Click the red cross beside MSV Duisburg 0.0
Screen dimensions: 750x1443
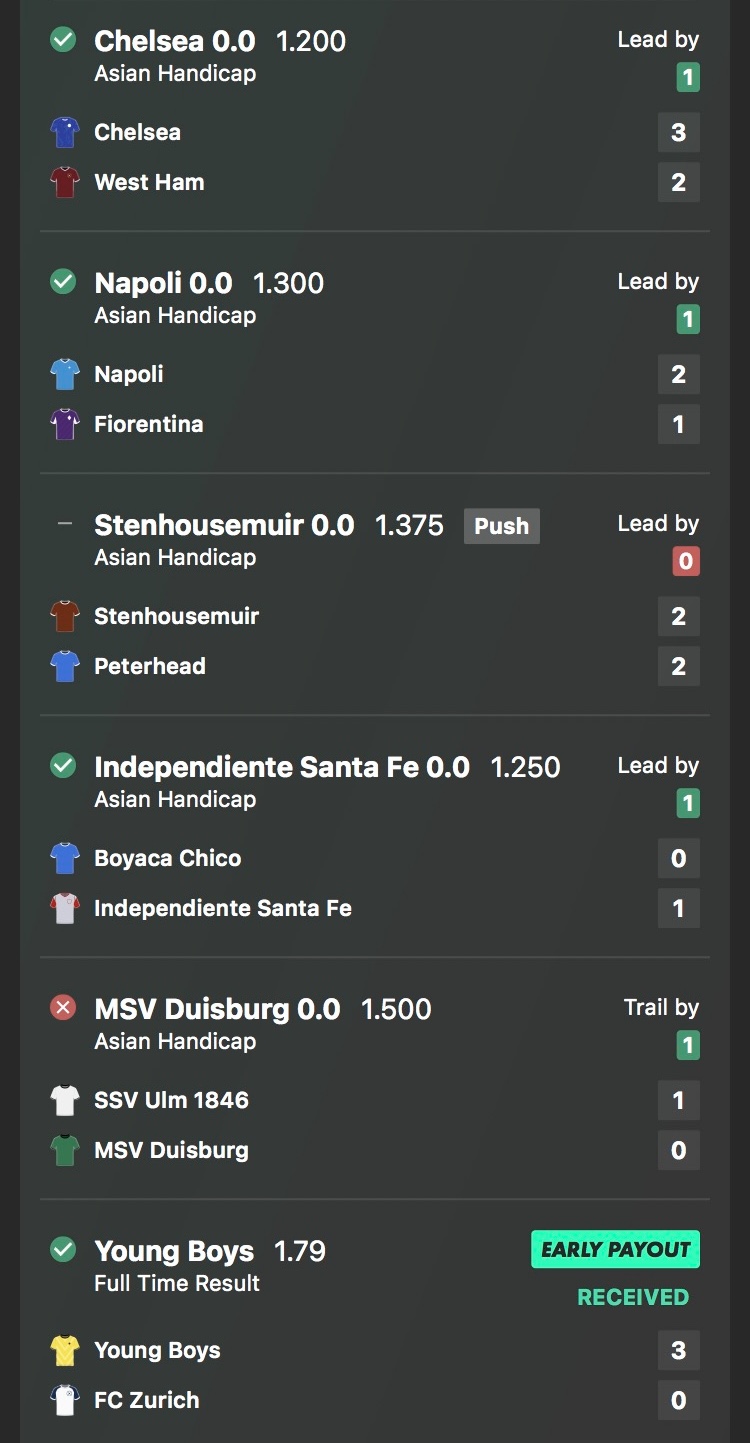point(63,1008)
